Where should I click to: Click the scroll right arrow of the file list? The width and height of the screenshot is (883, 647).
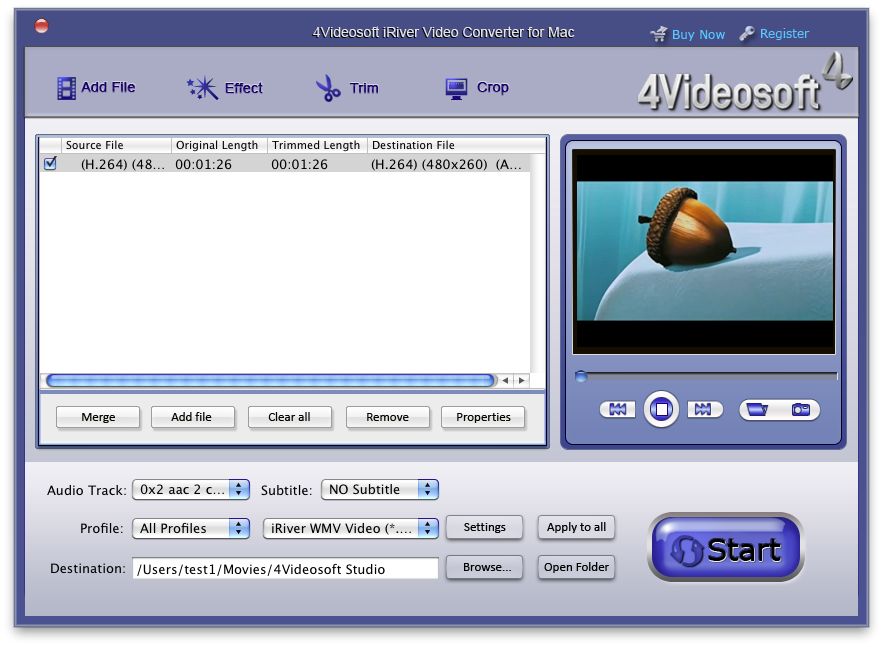[522, 381]
